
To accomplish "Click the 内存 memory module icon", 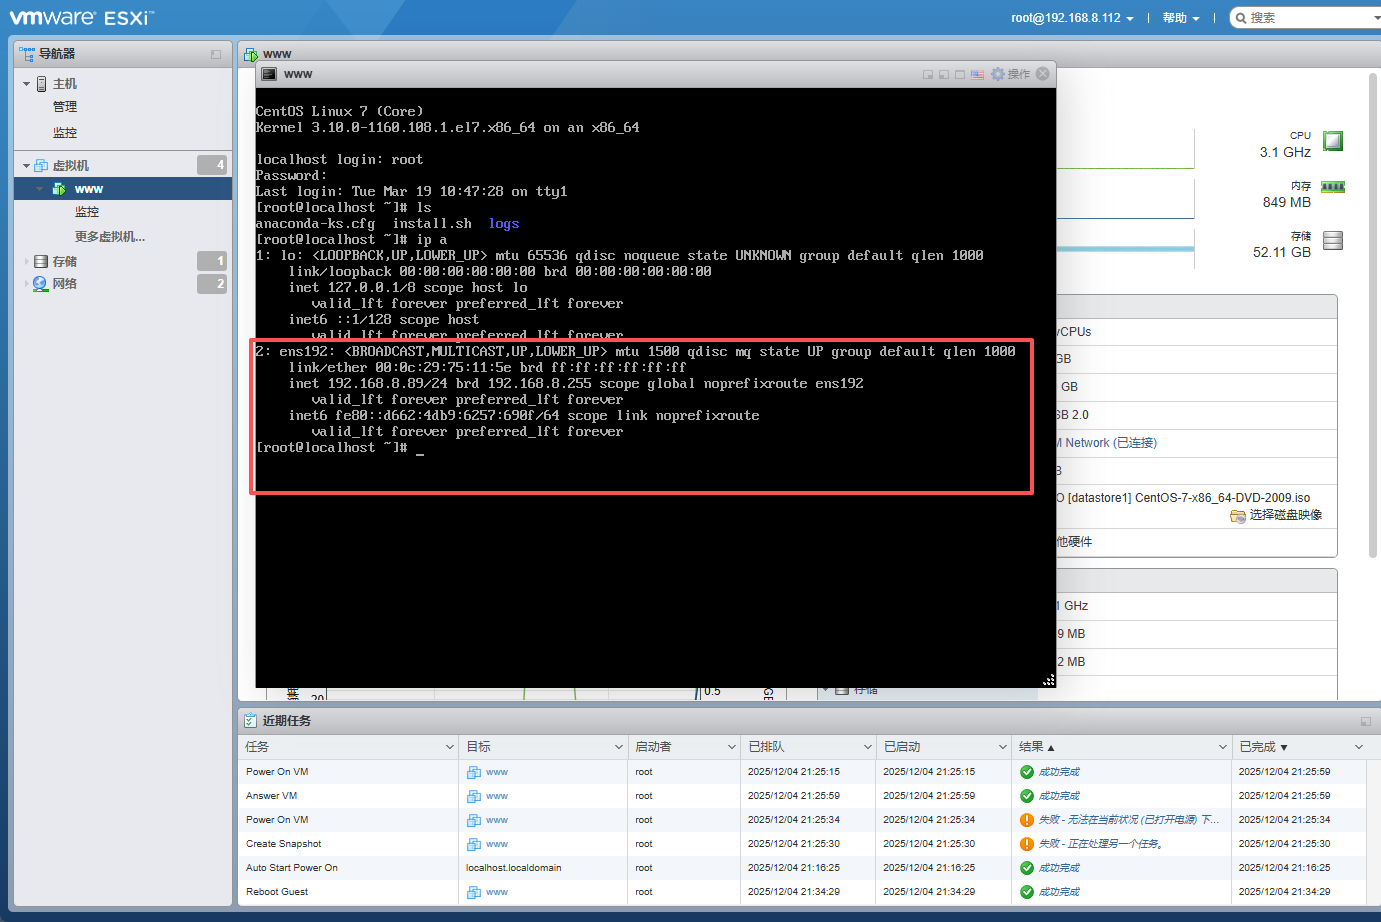I will [x=1333, y=187].
